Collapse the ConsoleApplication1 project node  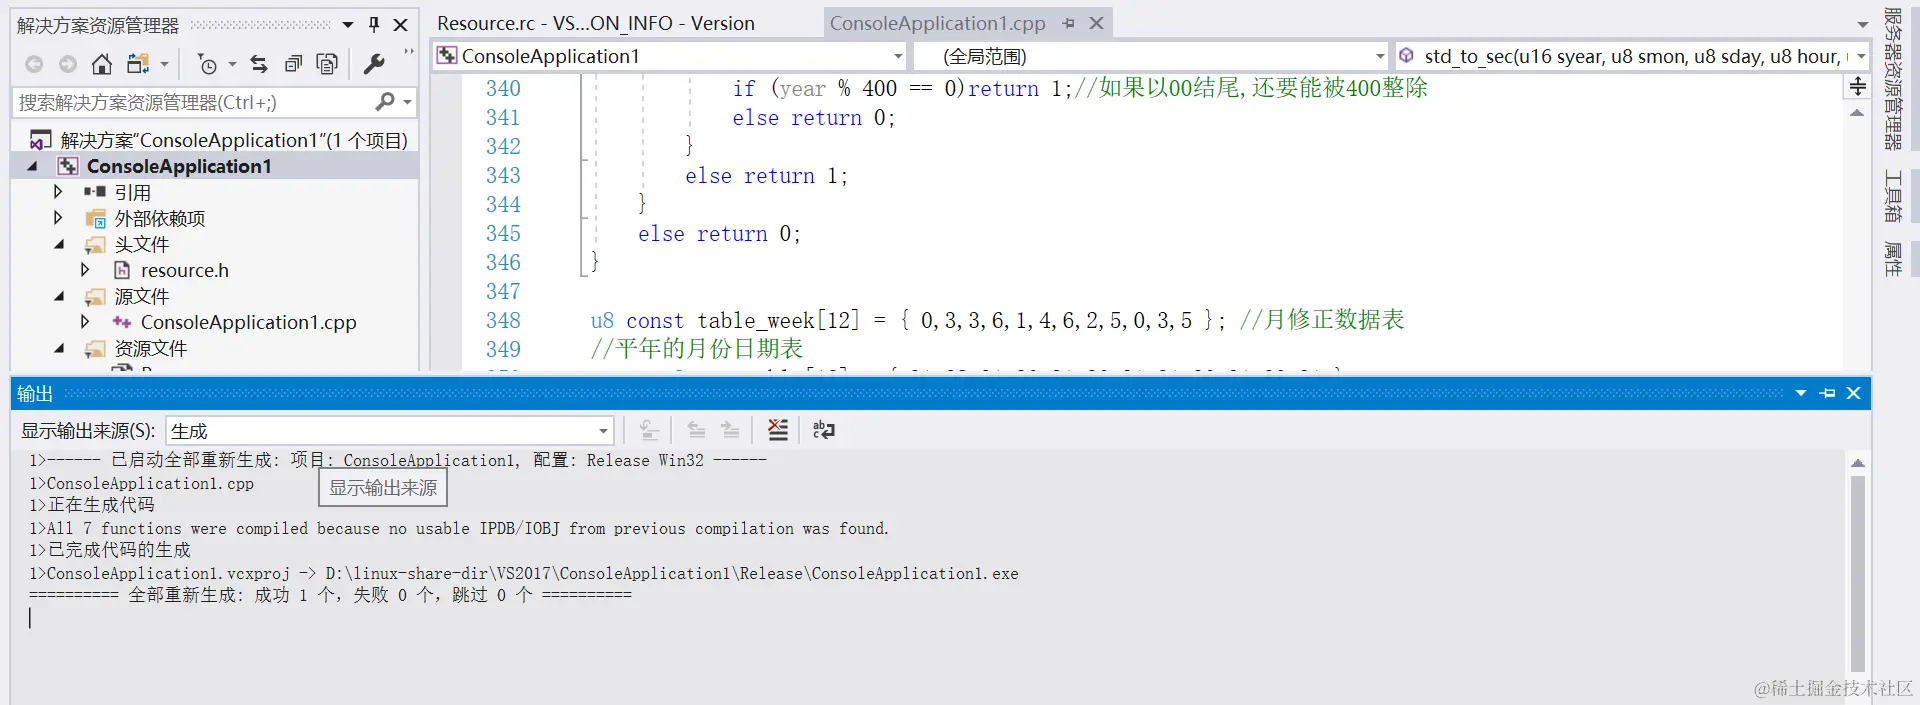click(32, 166)
